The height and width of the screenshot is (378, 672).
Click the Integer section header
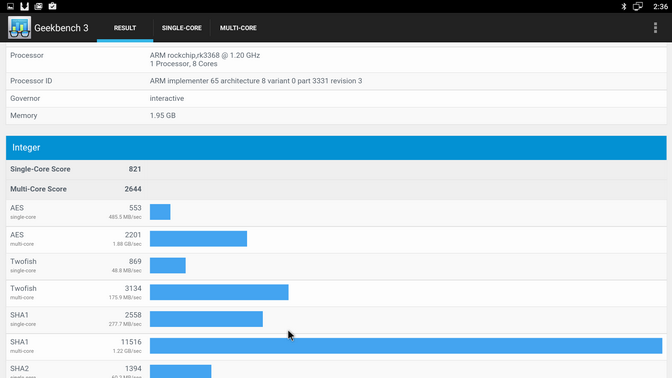(x=336, y=147)
